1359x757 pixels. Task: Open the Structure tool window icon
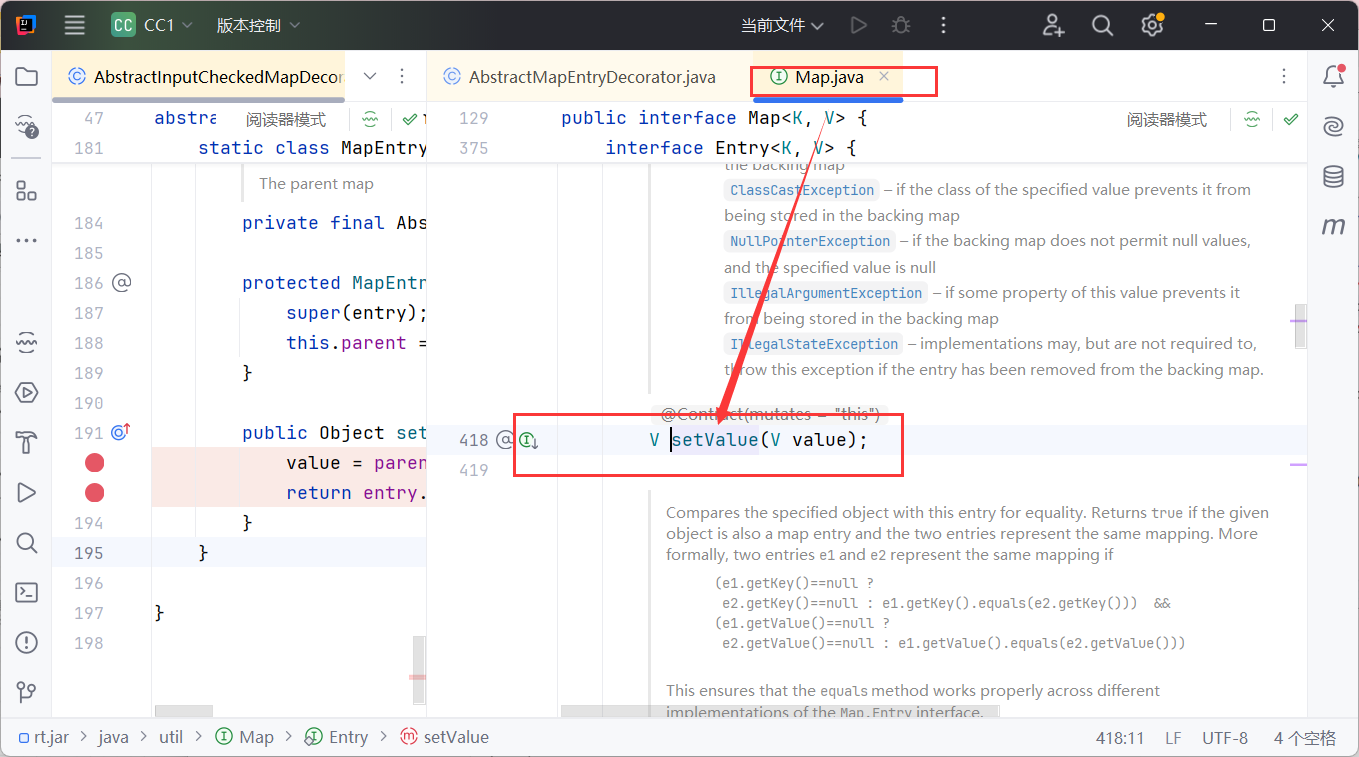[27, 191]
